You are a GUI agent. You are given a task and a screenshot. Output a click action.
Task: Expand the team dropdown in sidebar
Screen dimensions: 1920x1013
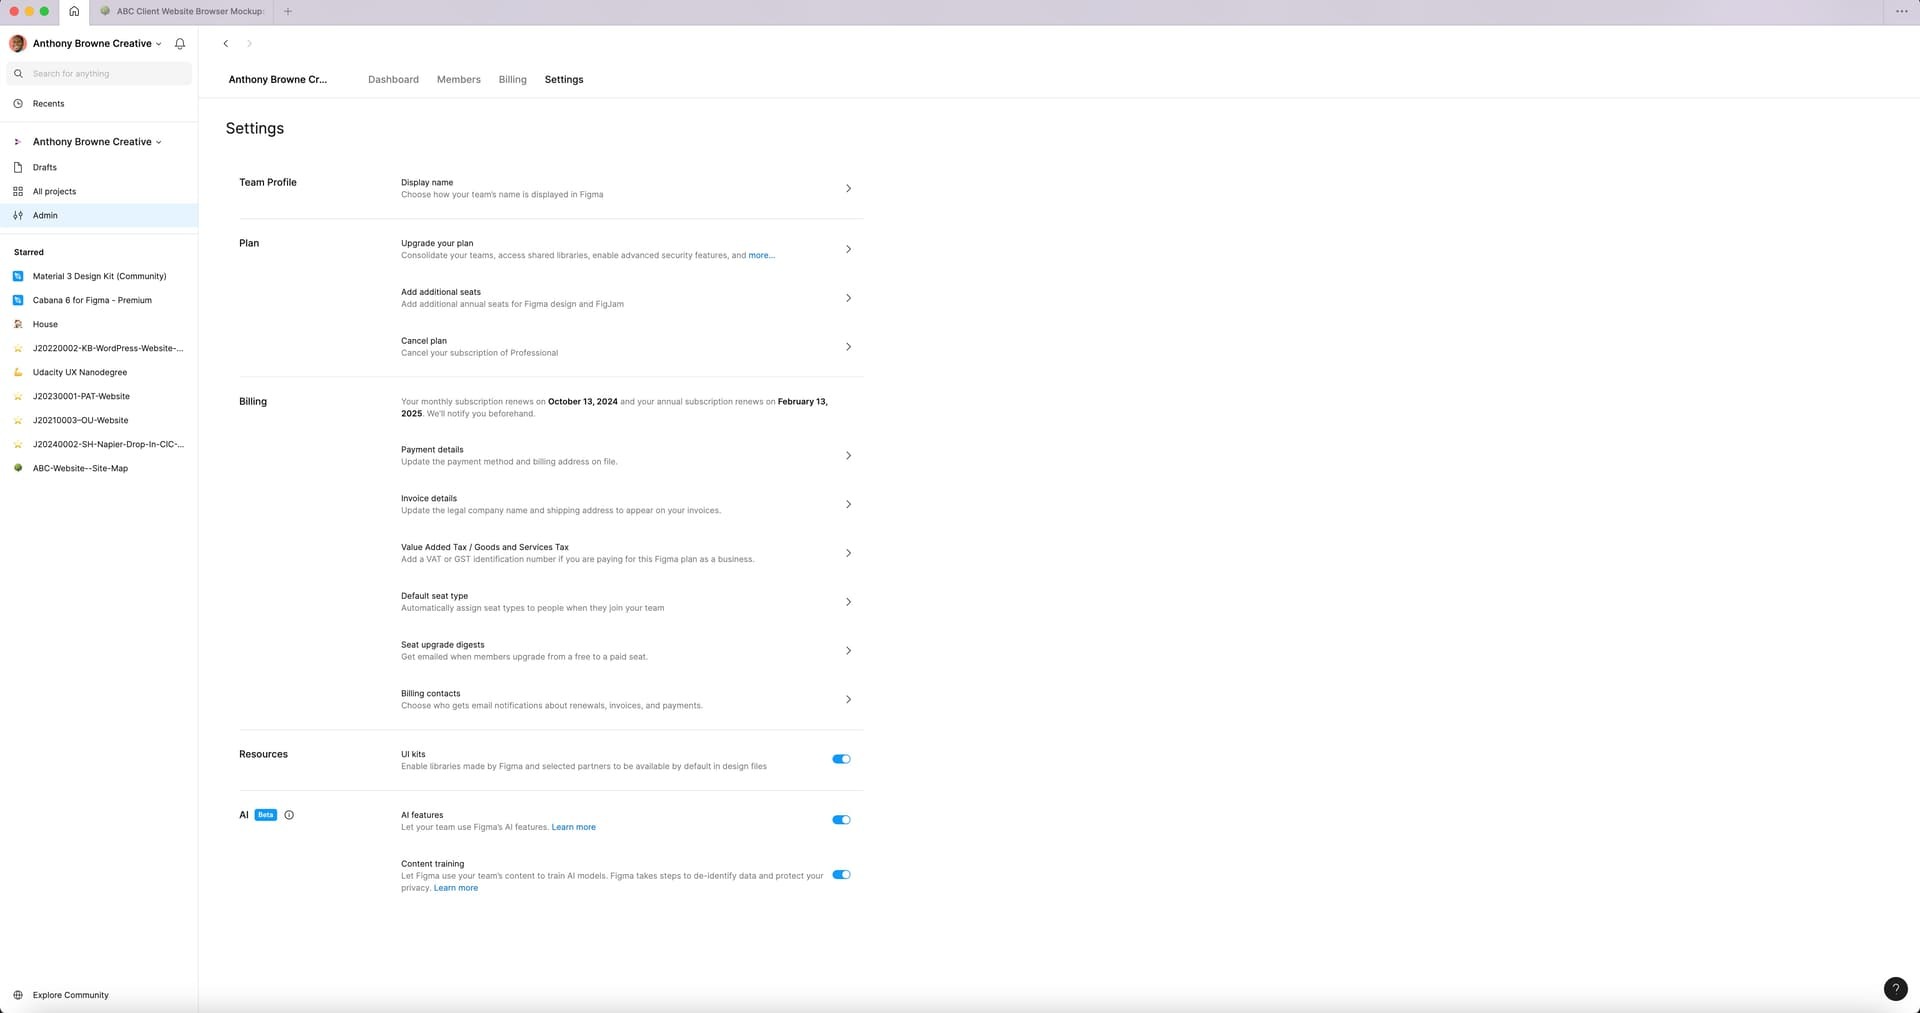click(97, 142)
